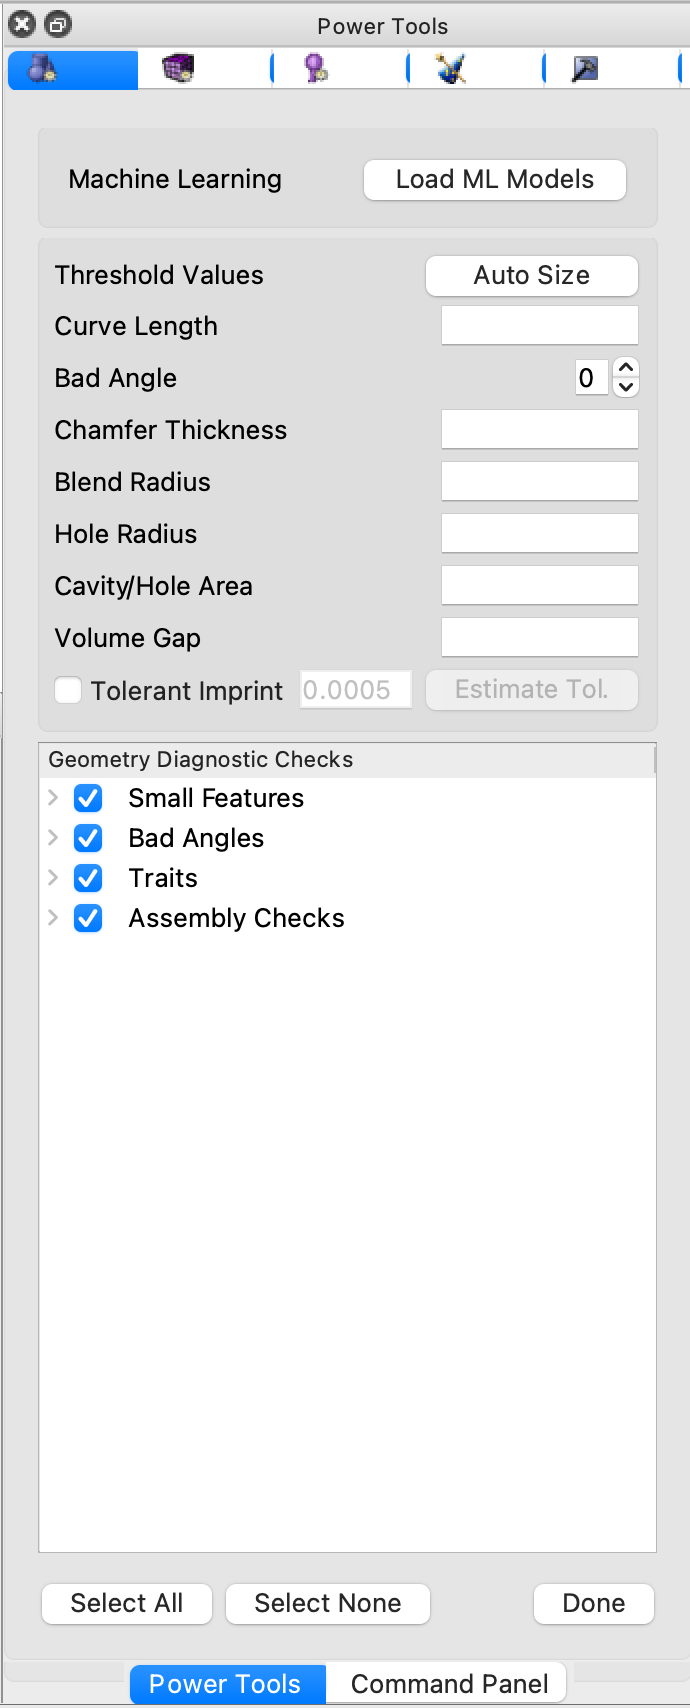Select the Power Tools bottom tab

click(225, 1684)
